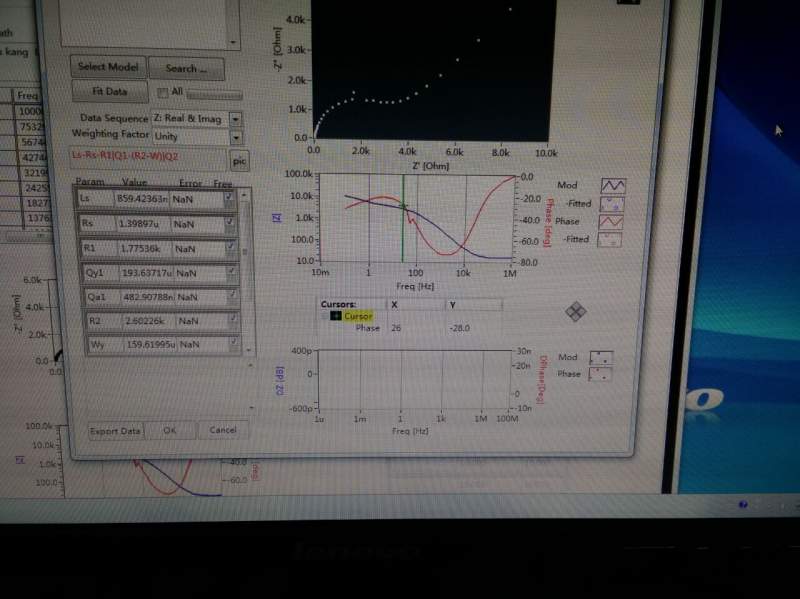Click the weighting progress bar next to All
The height and width of the screenshot is (599, 800).
click(214, 94)
